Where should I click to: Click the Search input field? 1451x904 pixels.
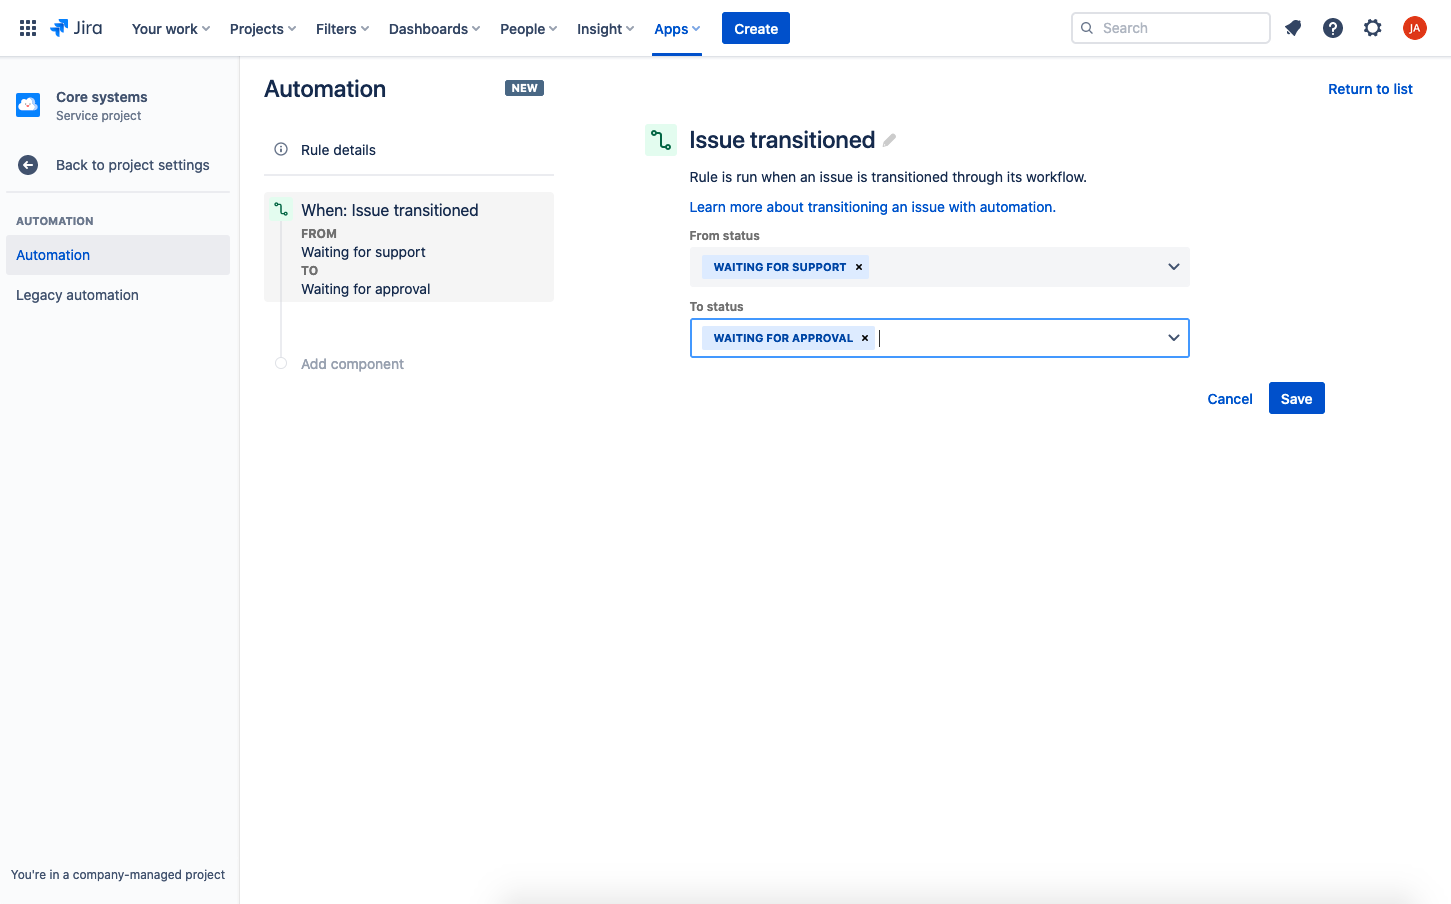pos(1170,28)
